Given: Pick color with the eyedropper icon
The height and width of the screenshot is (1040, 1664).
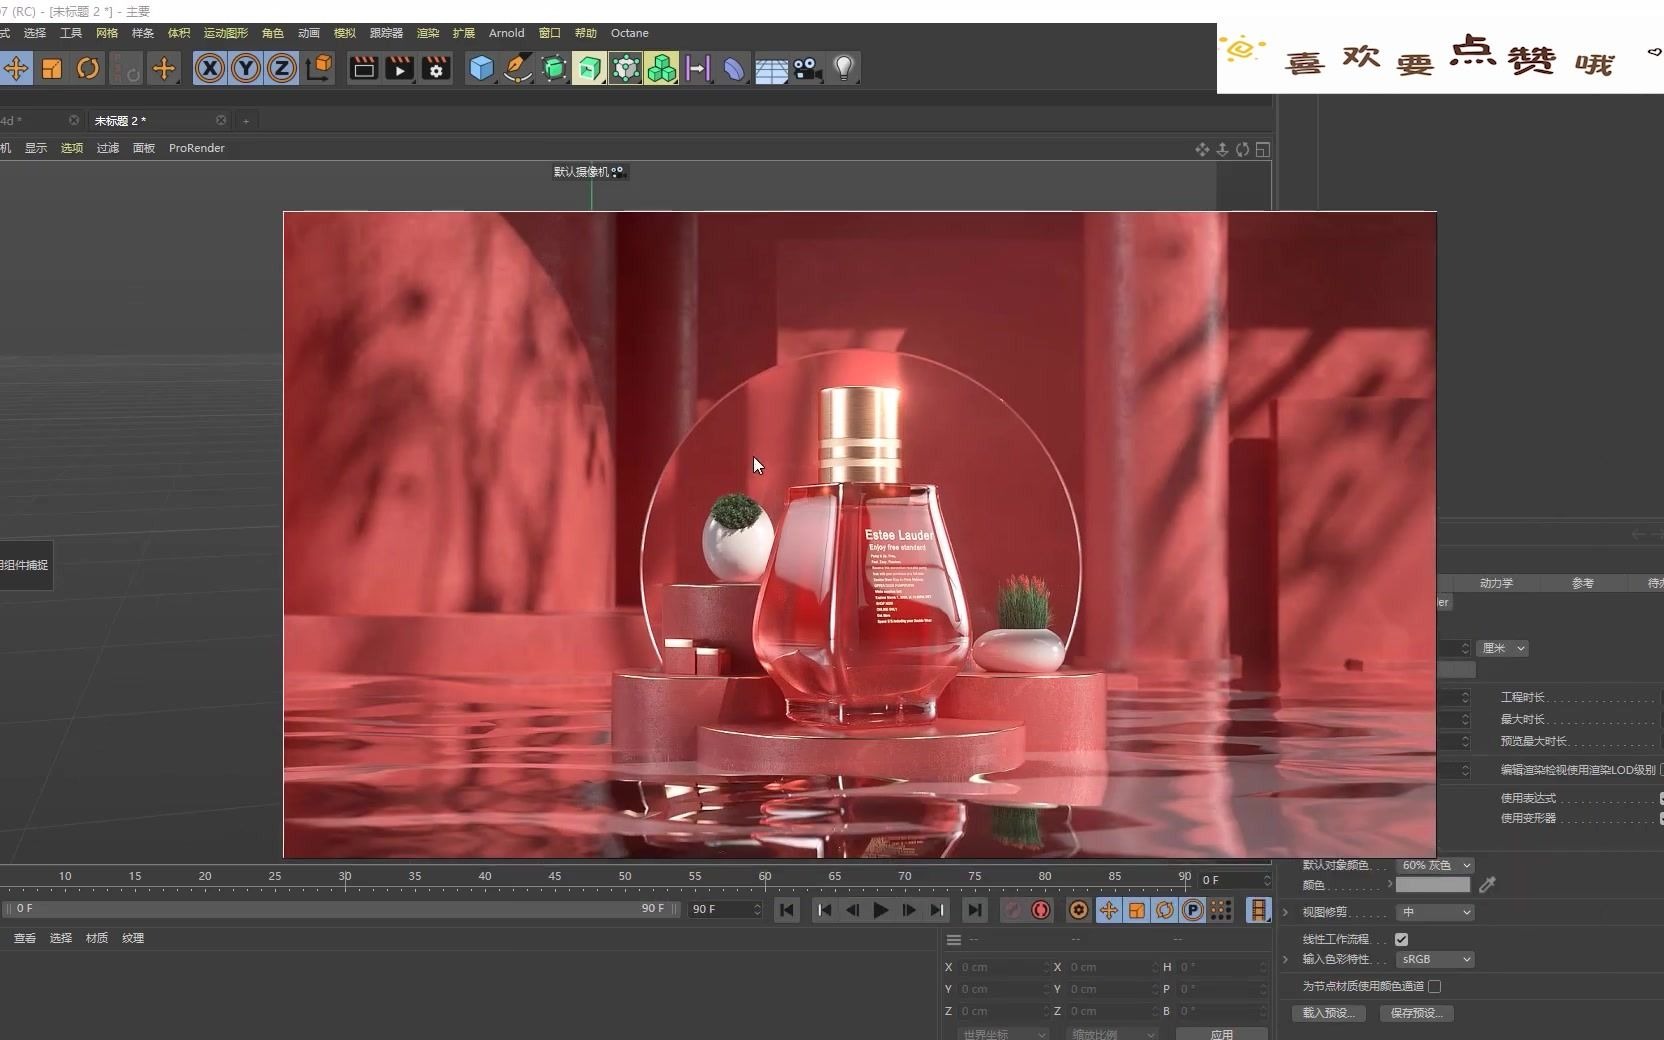Looking at the screenshot, I should click(1487, 885).
